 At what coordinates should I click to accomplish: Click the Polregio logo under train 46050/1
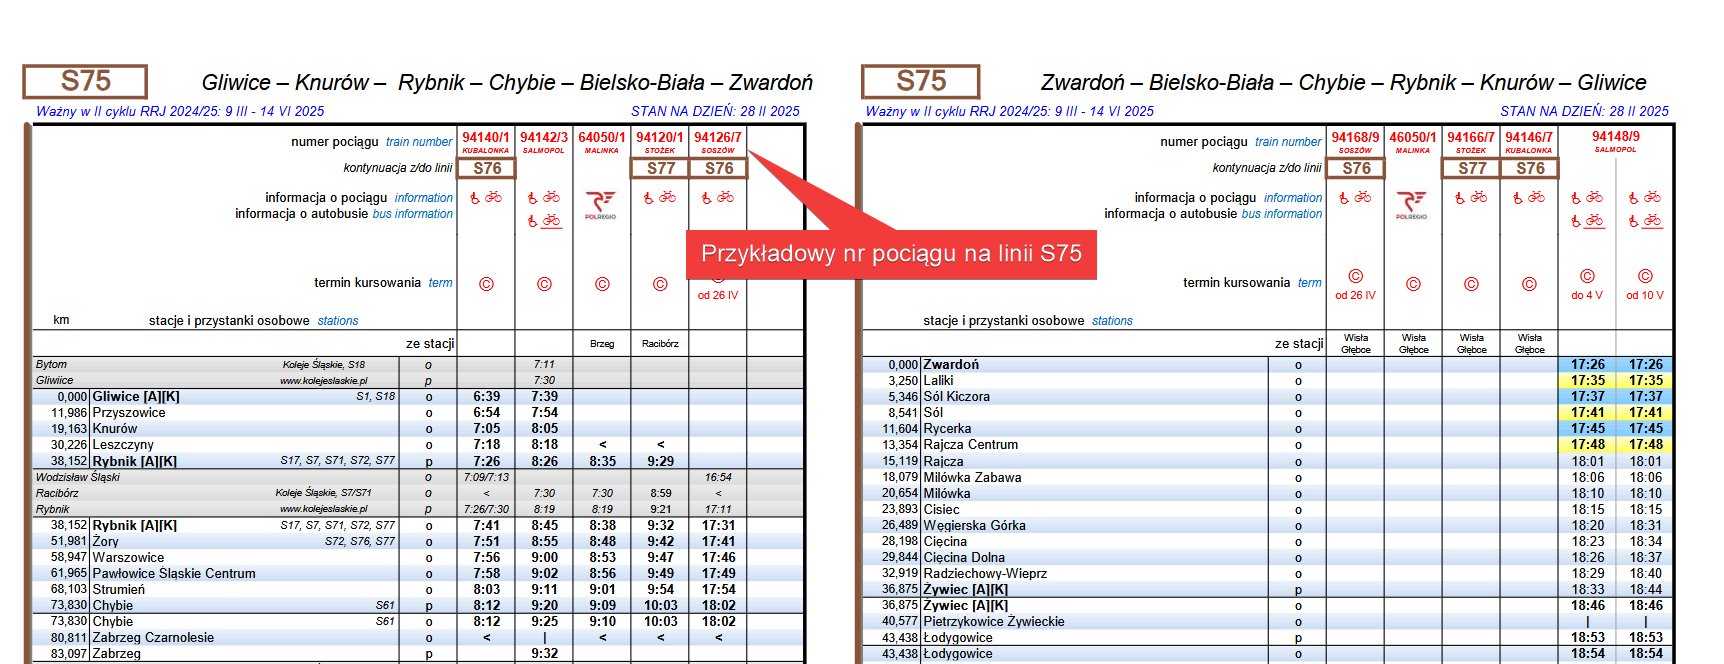[1412, 203]
